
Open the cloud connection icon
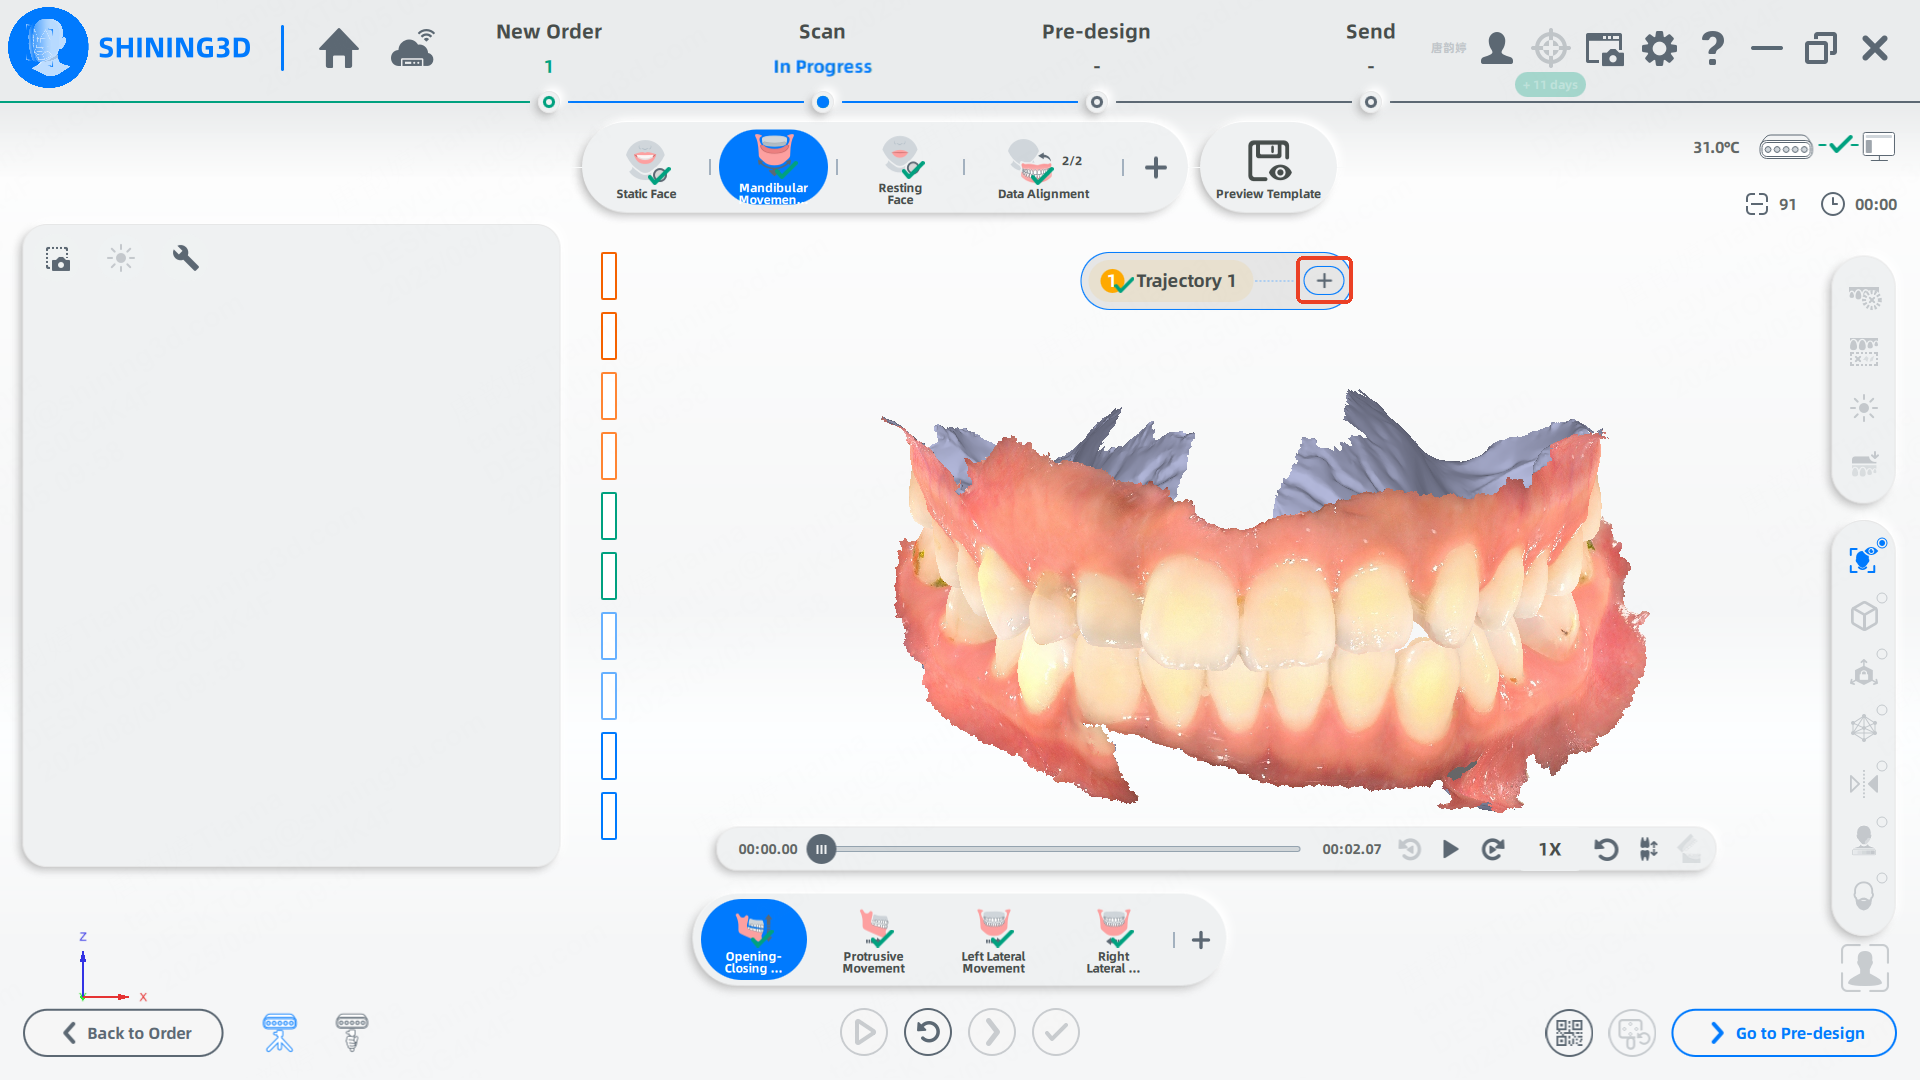(x=412, y=48)
